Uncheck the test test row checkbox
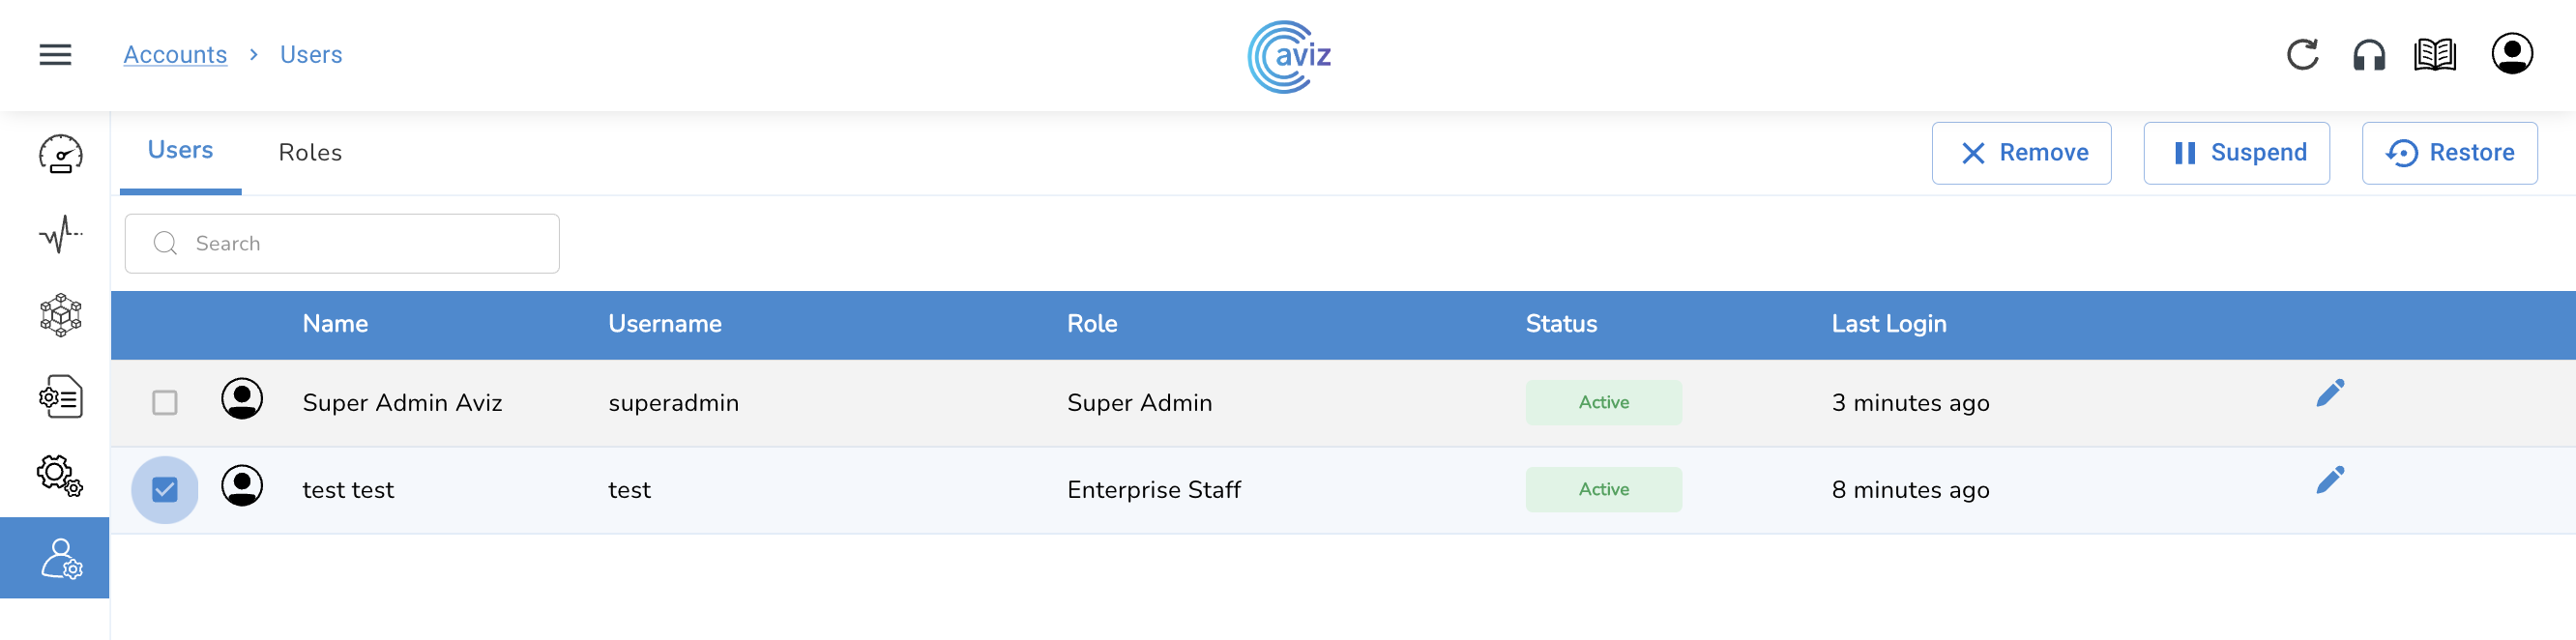The height and width of the screenshot is (640, 2576). click(165, 490)
